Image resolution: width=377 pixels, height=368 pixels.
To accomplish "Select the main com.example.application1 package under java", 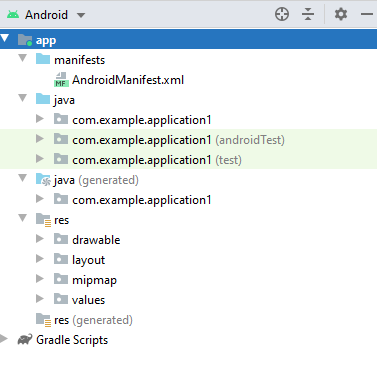I will 142,120.
